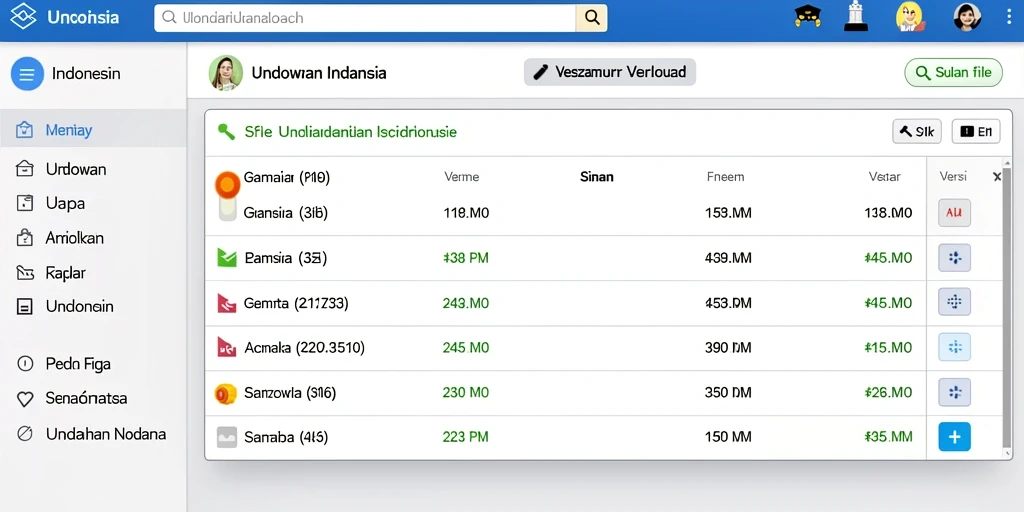
Task: Click the red AU button in Gansiia row
Action: click(x=954, y=213)
